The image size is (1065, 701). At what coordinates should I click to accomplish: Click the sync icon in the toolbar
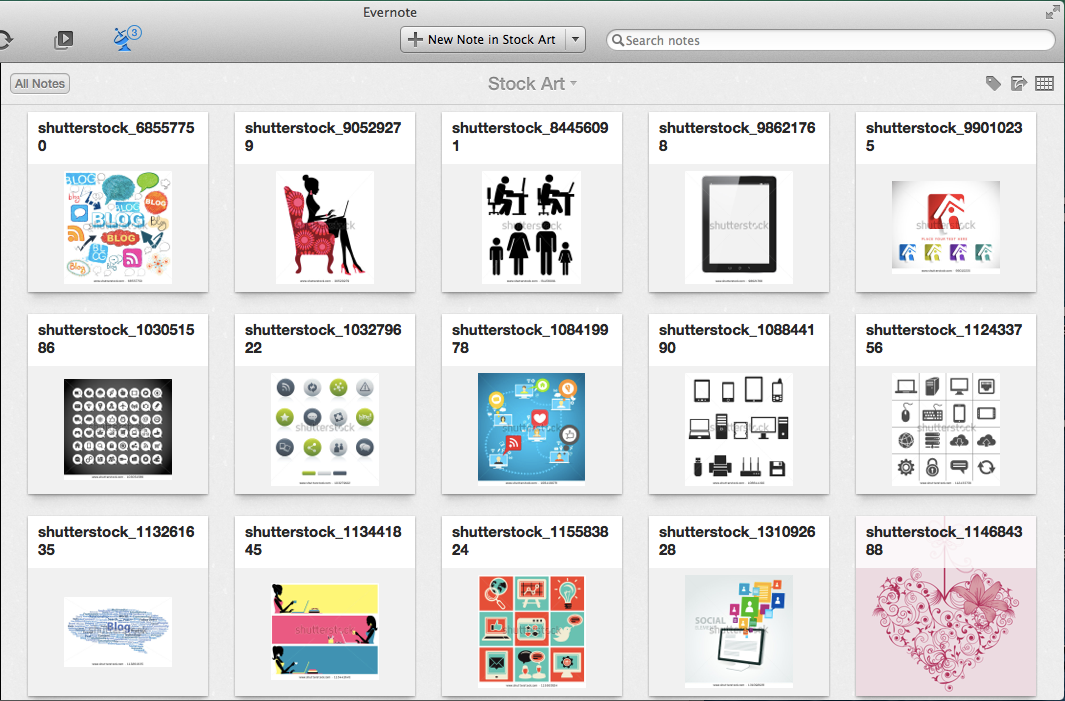(5, 40)
